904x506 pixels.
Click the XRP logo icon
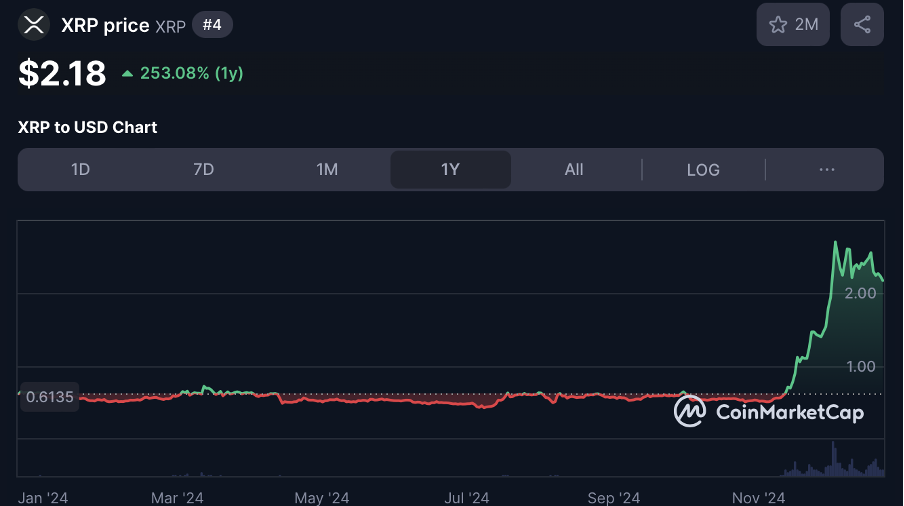[34, 24]
